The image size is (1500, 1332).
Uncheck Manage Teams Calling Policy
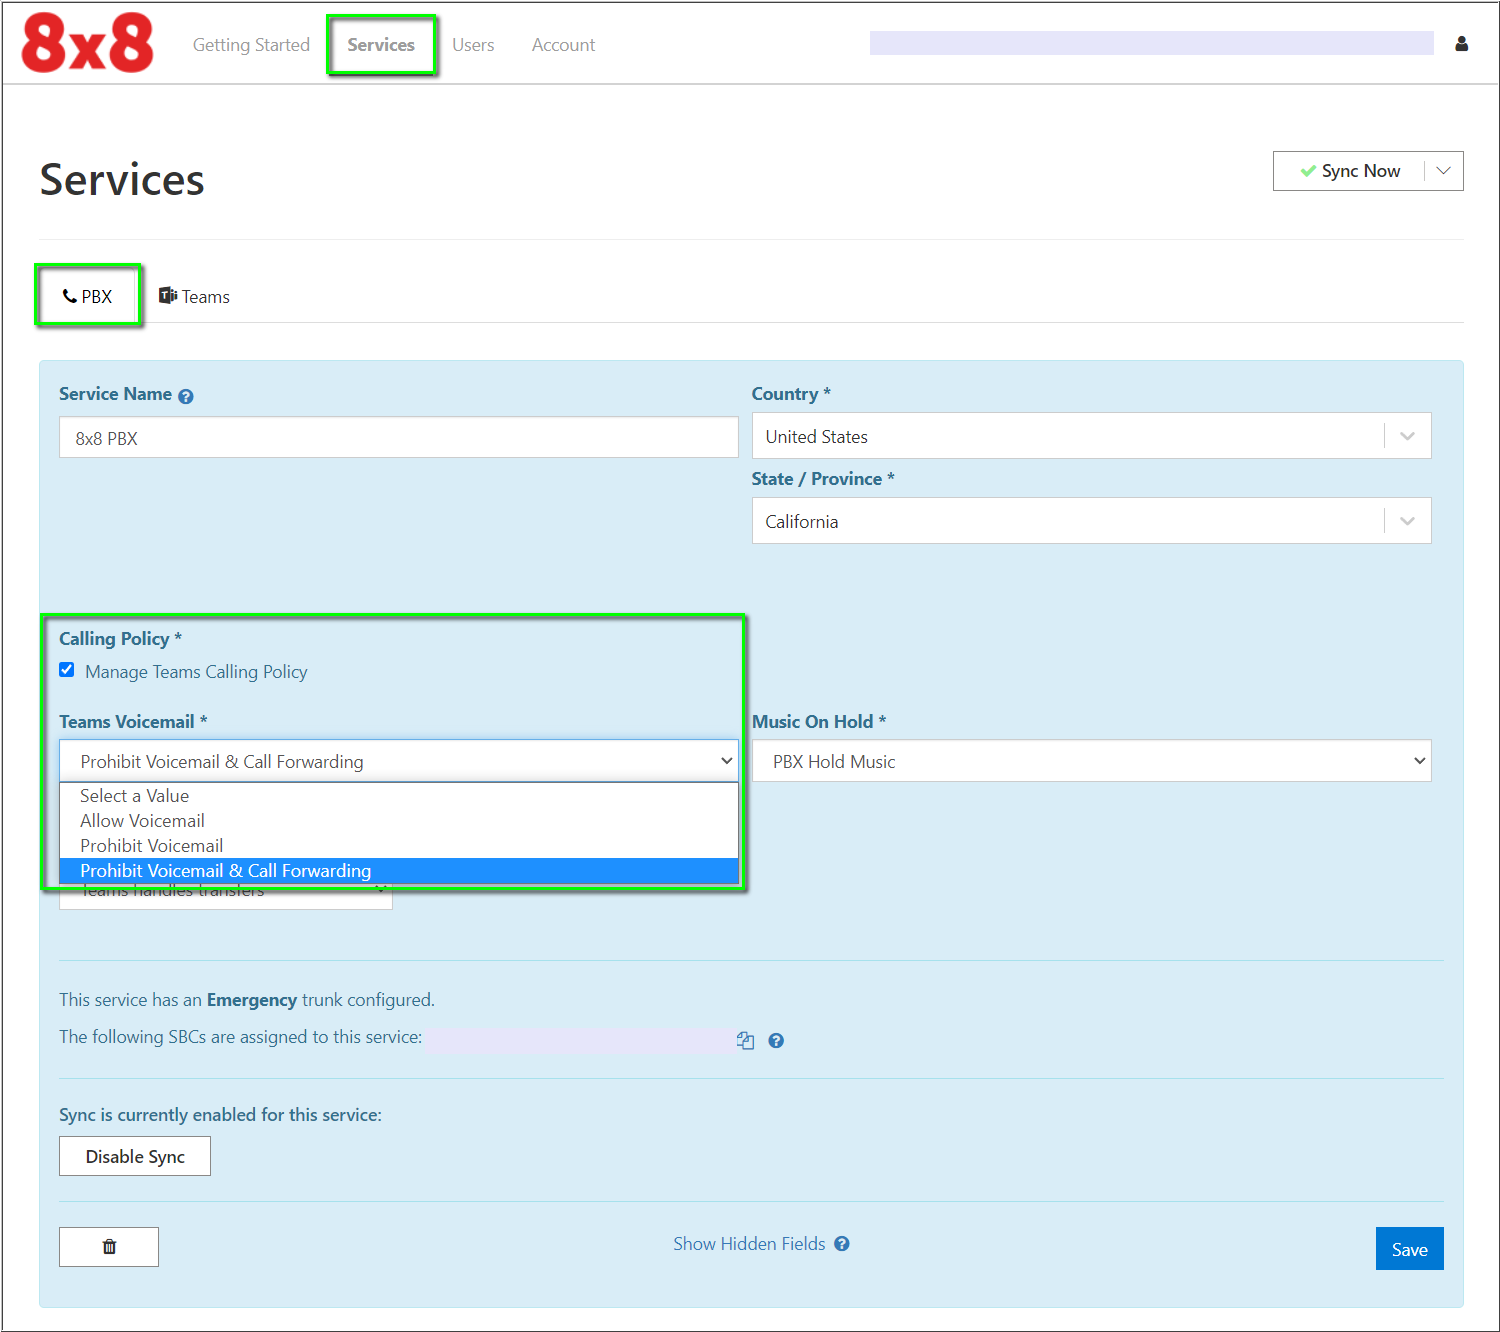click(66, 669)
